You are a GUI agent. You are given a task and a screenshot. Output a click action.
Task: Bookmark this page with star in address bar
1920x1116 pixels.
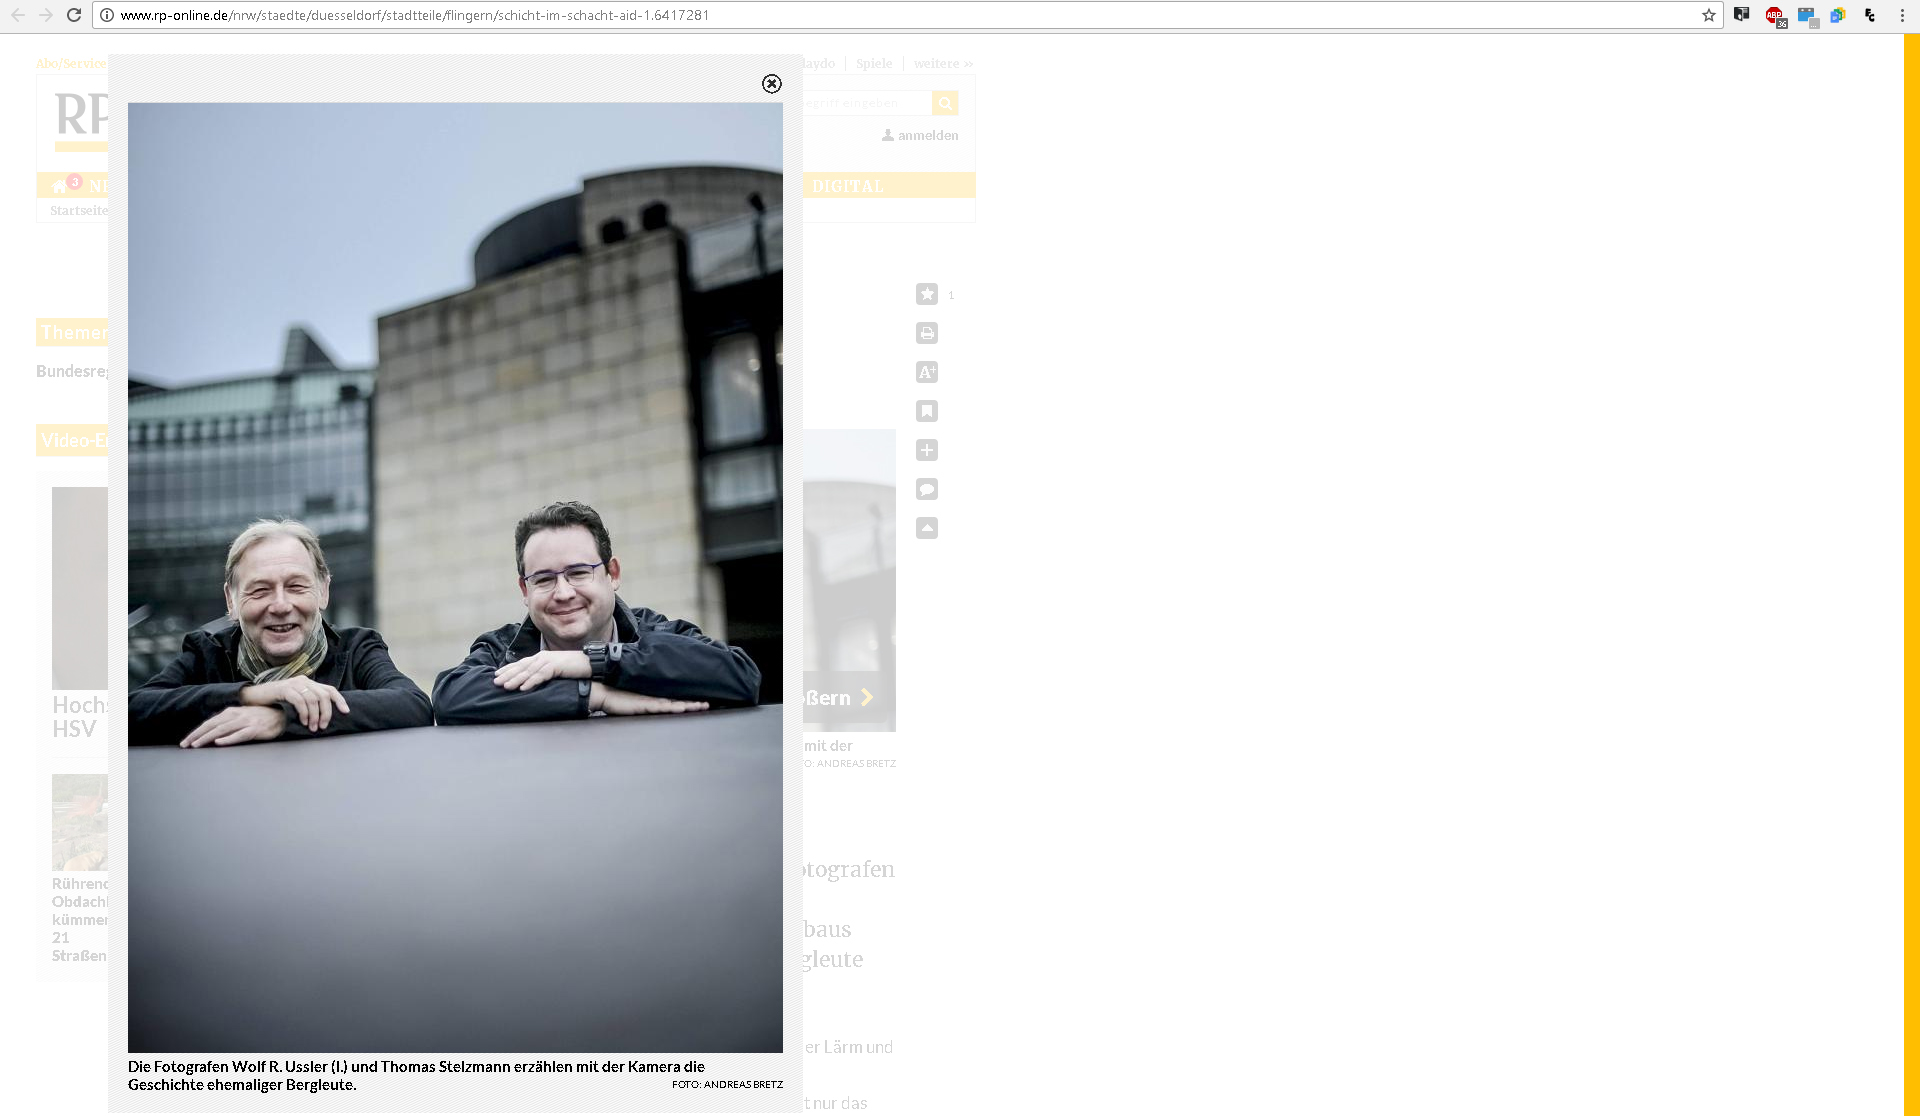coord(1709,15)
